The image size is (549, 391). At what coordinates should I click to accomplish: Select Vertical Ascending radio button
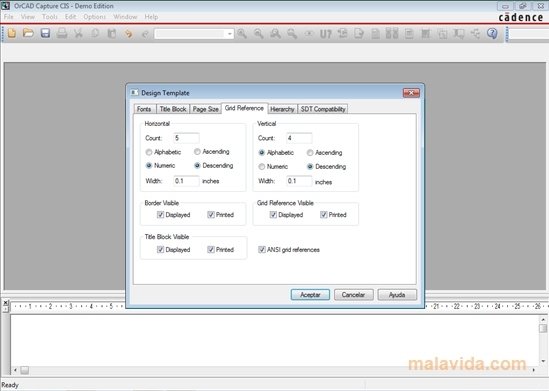point(310,153)
